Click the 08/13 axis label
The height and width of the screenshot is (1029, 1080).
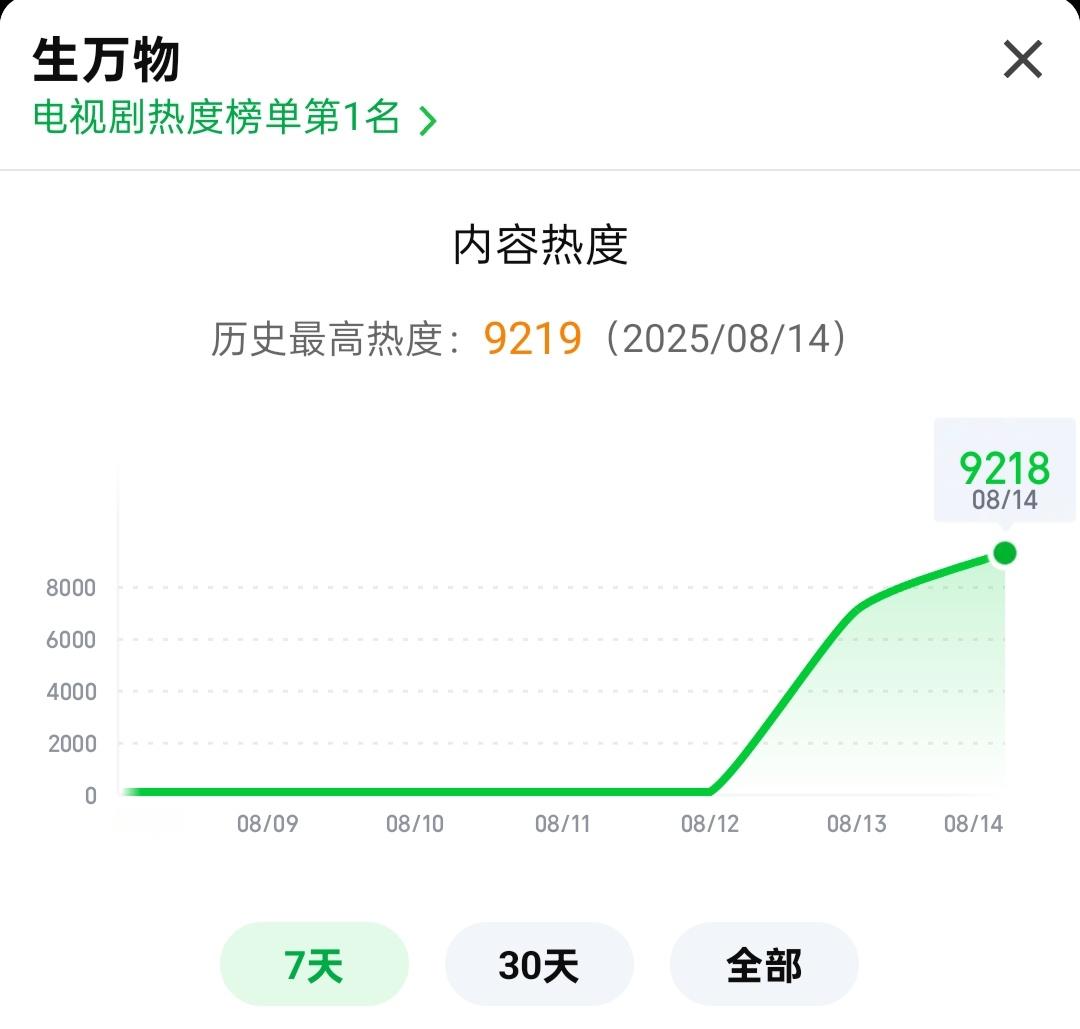(x=857, y=823)
